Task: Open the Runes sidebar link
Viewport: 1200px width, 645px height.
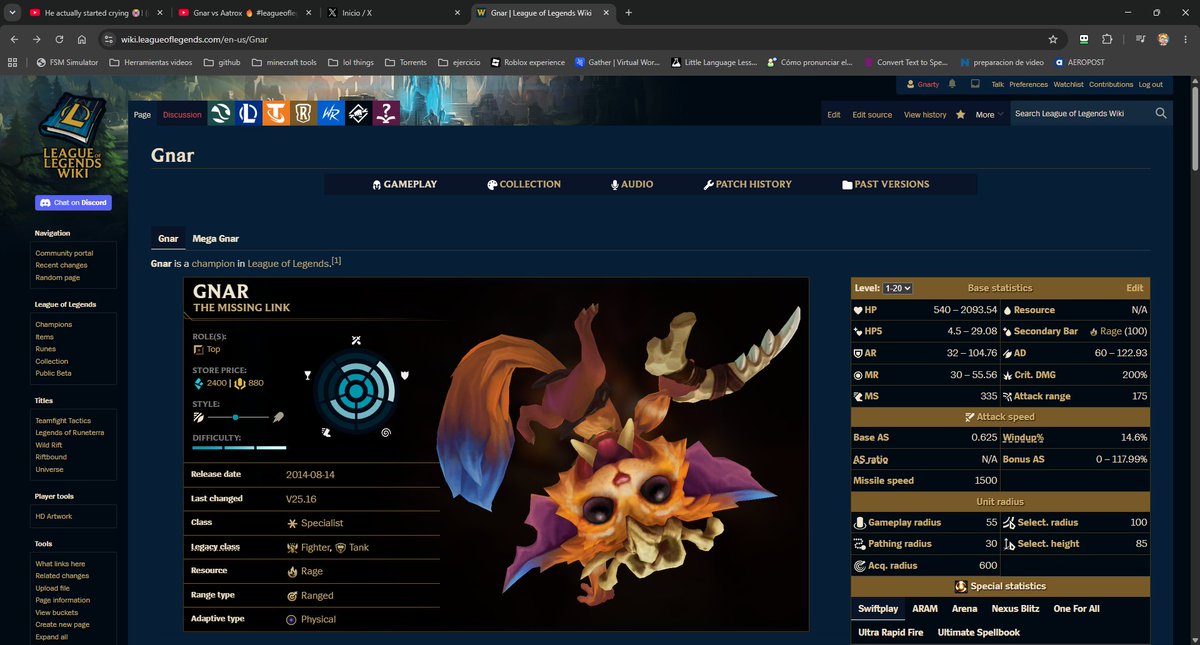Action: coord(45,349)
